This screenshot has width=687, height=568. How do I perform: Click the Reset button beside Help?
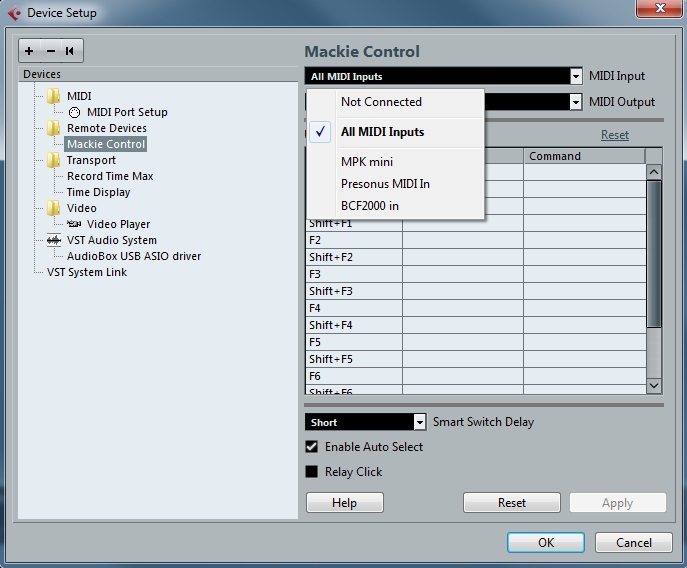(x=512, y=502)
